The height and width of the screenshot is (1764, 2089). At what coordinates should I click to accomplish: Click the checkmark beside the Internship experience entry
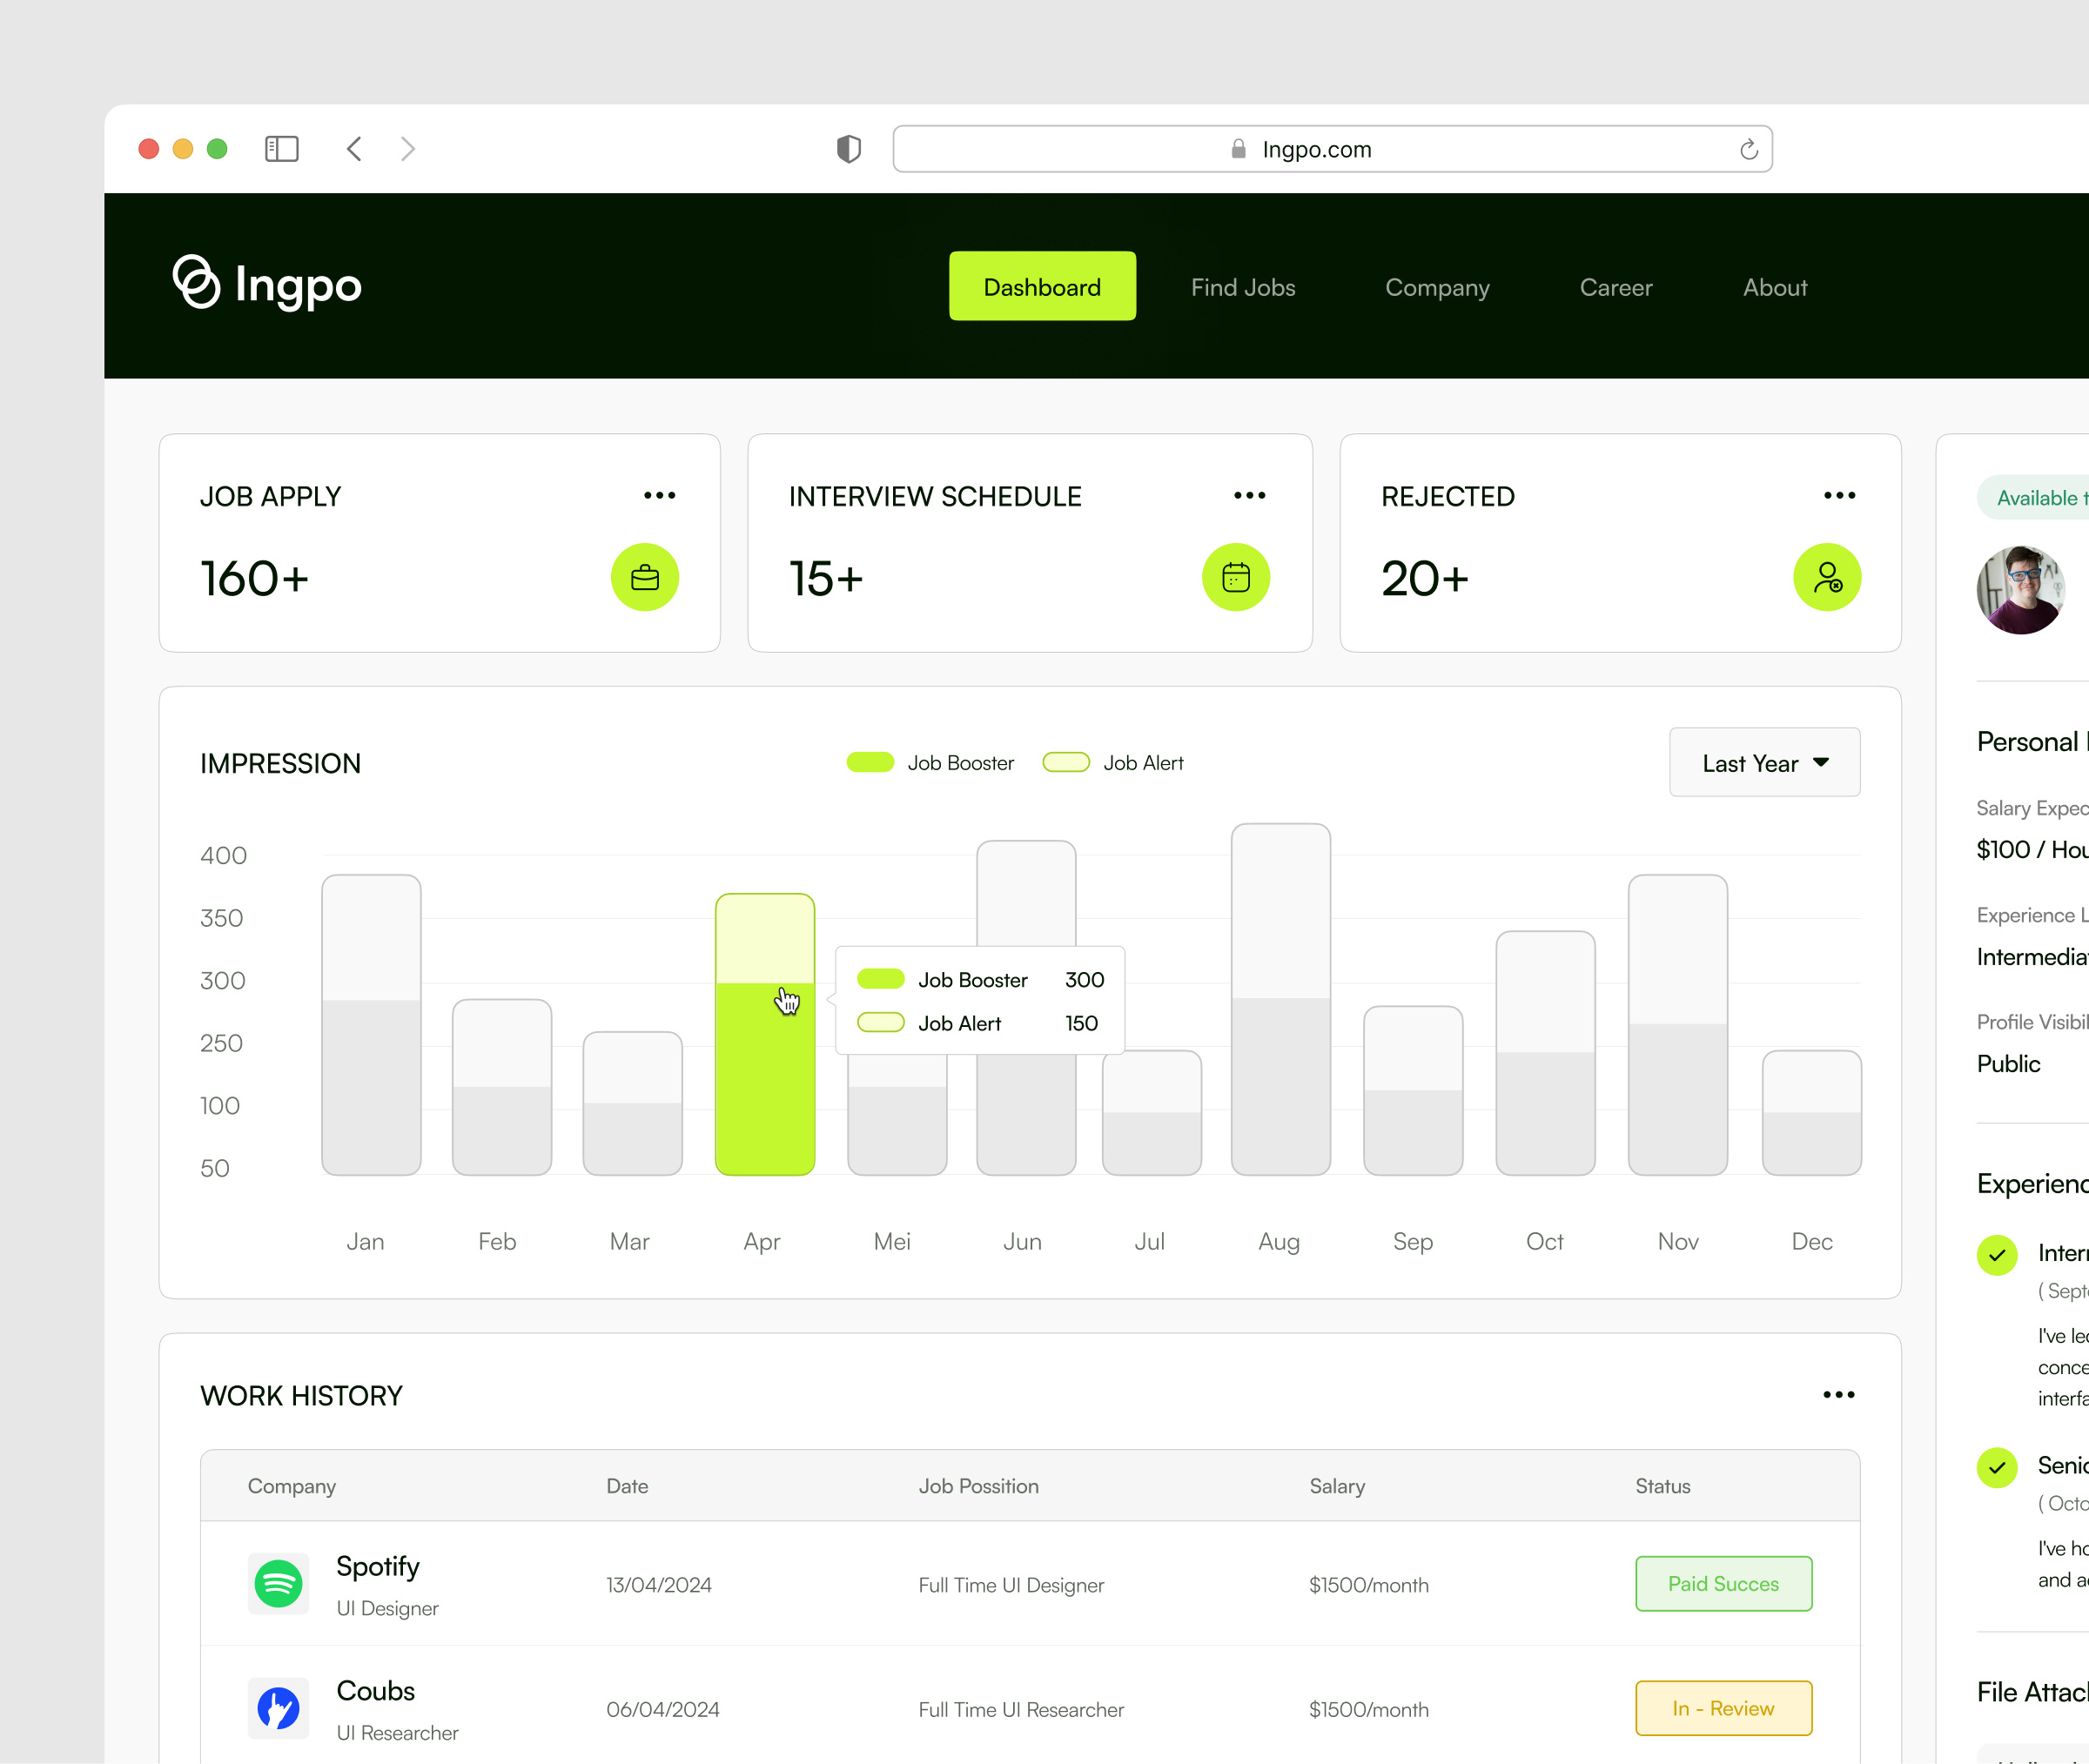(x=1997, y=1255)
